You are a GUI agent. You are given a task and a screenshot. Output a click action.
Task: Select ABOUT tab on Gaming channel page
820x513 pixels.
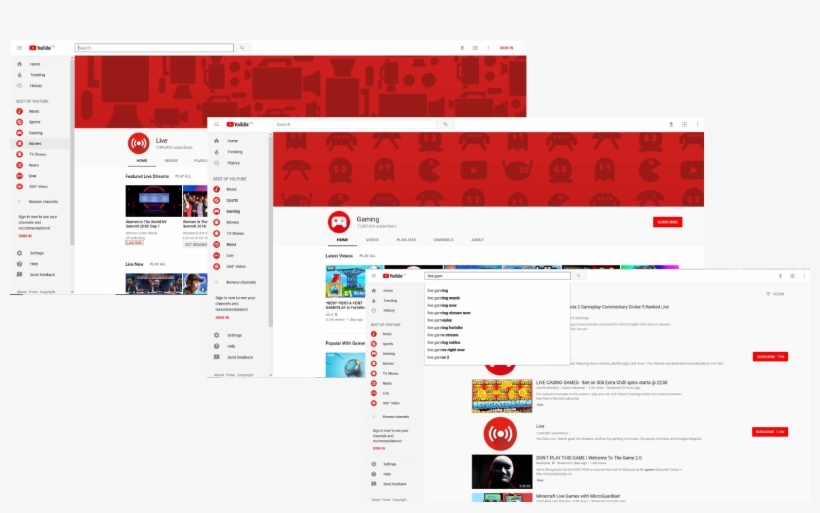tap(477, 240)
